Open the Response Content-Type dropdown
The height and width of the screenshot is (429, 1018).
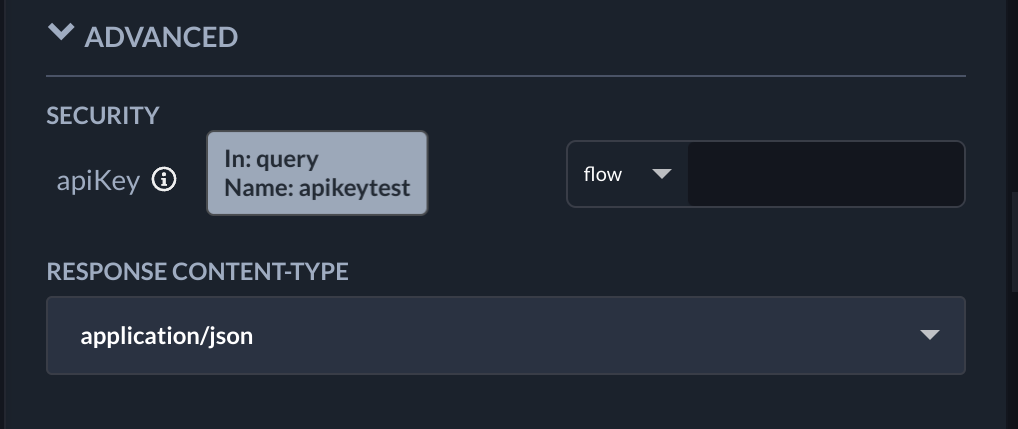[x=505, y=335]
